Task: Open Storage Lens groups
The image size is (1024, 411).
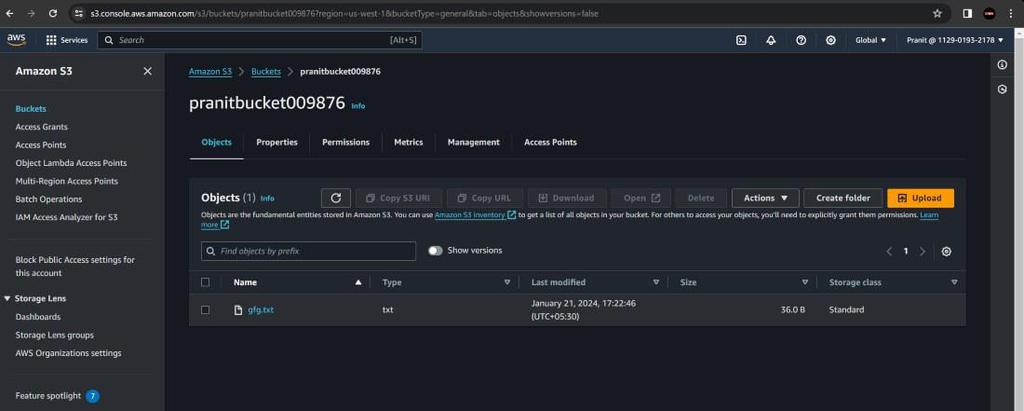Action: pyautogui.click(x=54, y=335)
